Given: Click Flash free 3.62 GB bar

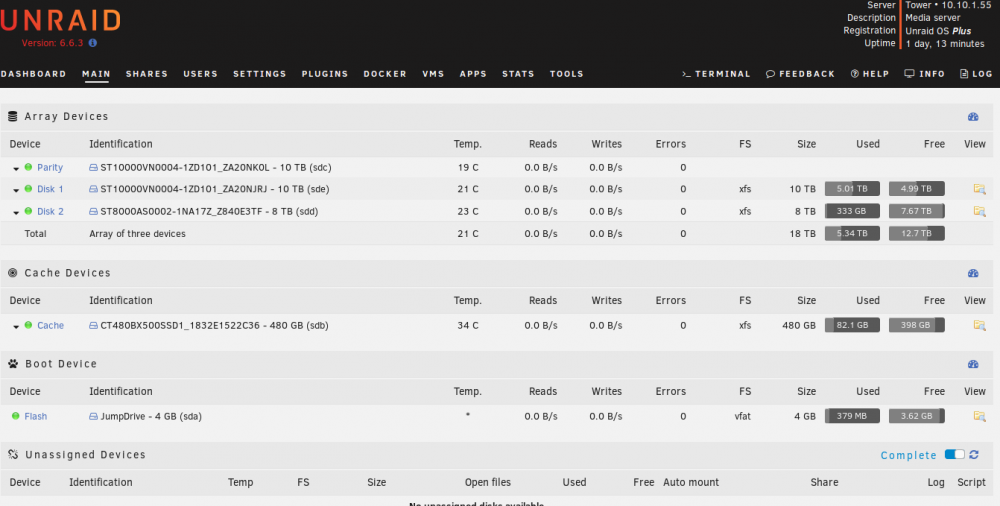Looking at the screenshot, I should click(916, 416).
